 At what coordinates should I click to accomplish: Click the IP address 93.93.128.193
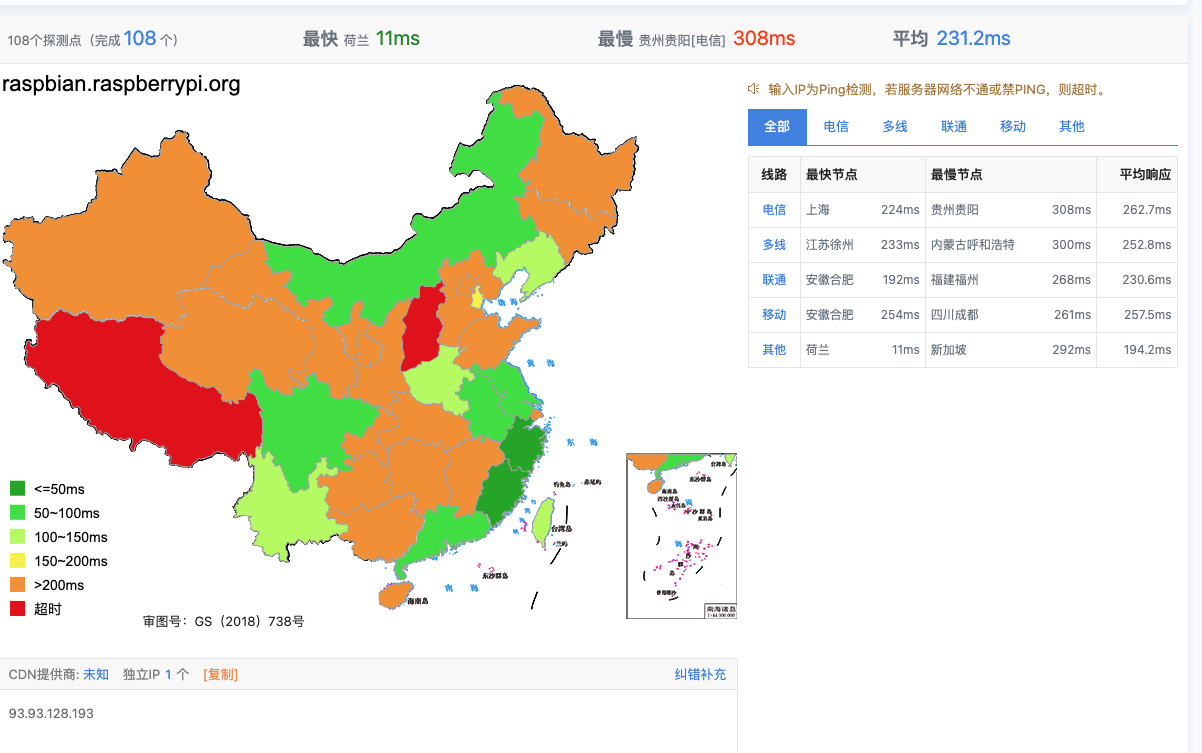tap(51, 714)
